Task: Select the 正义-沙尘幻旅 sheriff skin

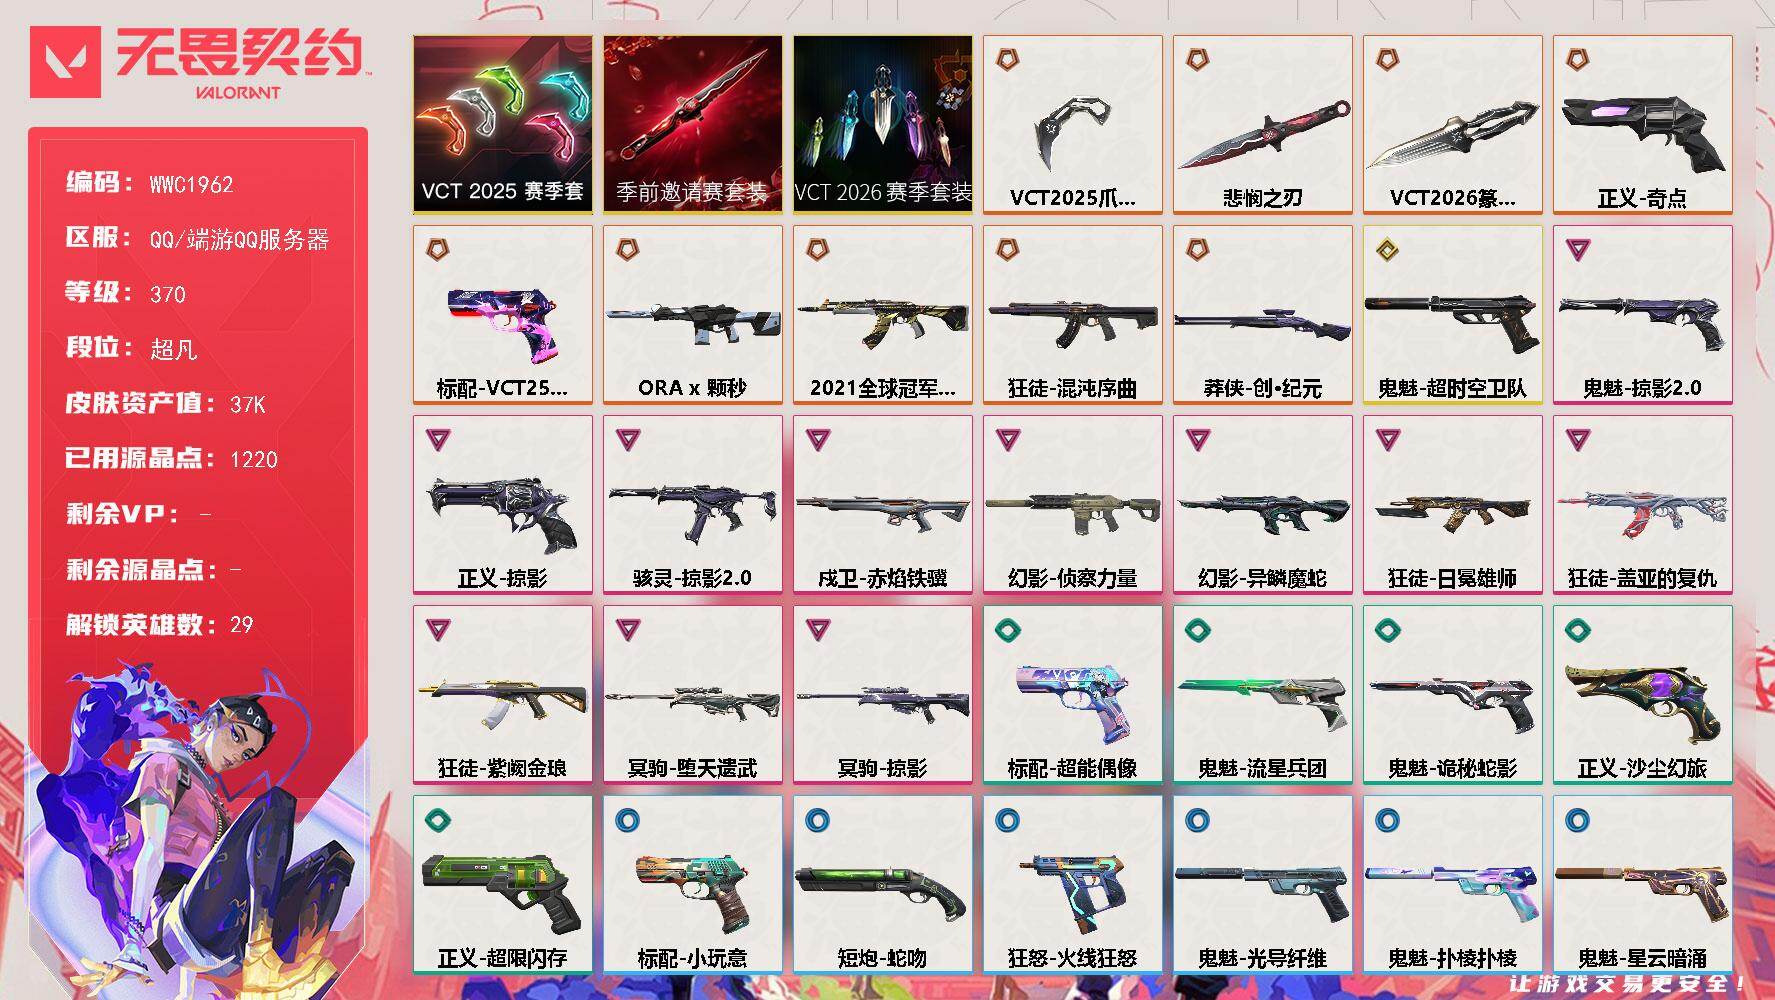Action: [x=1642, y=694]
